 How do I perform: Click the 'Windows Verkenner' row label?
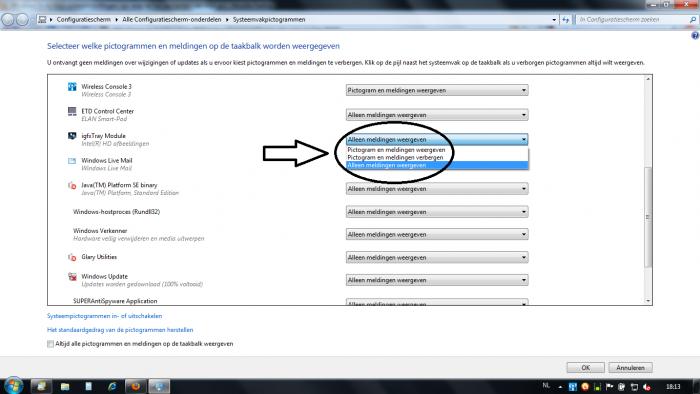pos(100,231)
